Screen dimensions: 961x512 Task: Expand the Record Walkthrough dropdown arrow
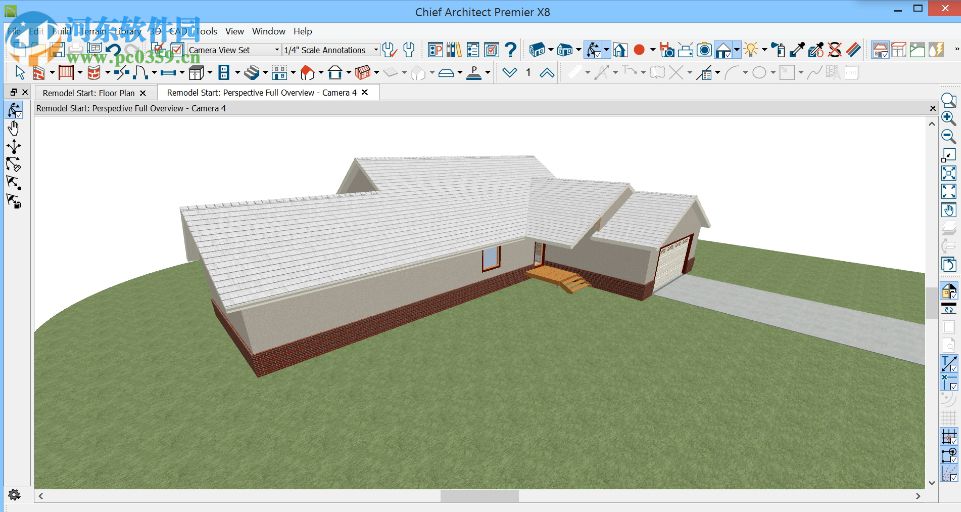pos(652,50)
